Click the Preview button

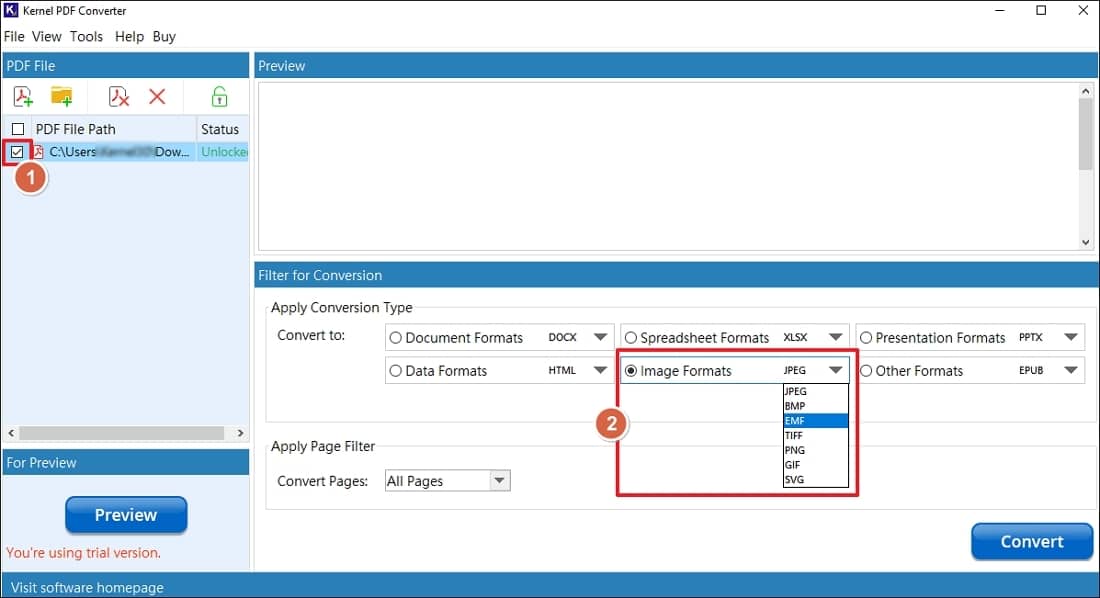tap(126, 515)
